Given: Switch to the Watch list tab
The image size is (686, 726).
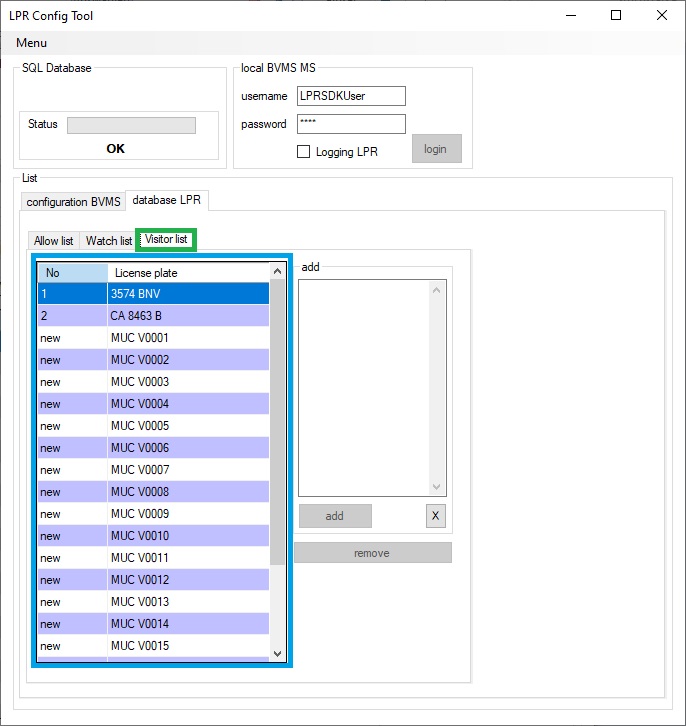Looking at the screenshot, I should coord(108,241).
